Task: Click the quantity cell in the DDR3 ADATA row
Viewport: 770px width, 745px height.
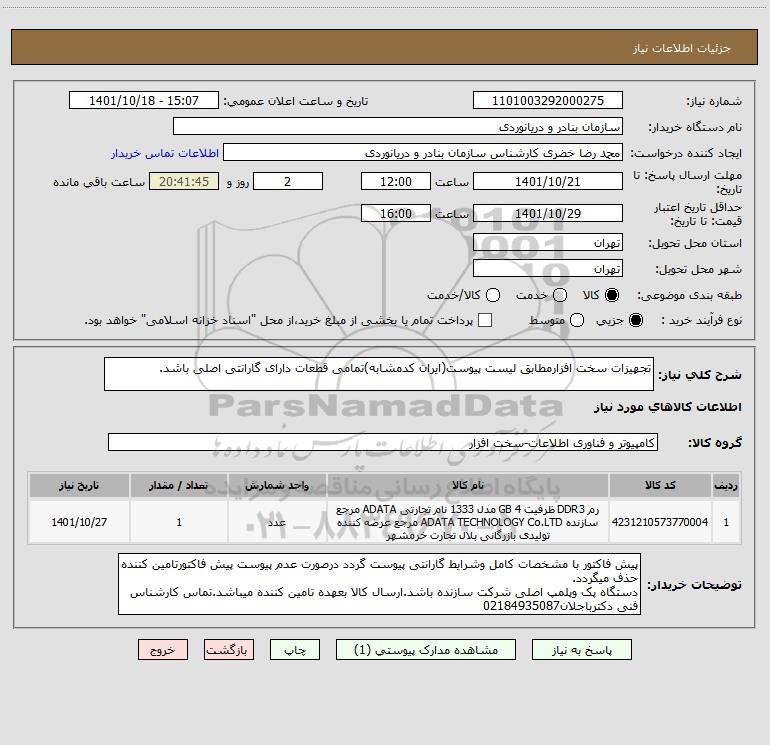Action: (179, 522)
